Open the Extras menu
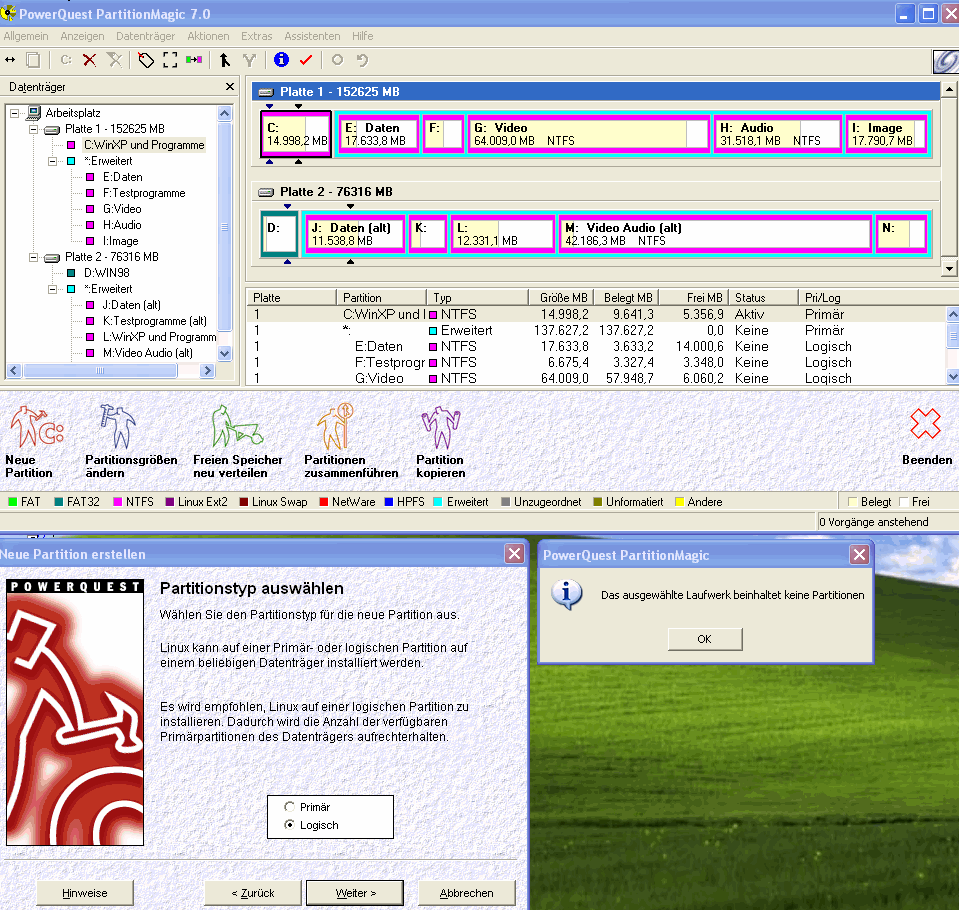This screenshot has width=959, height=910. click(256, 36)
